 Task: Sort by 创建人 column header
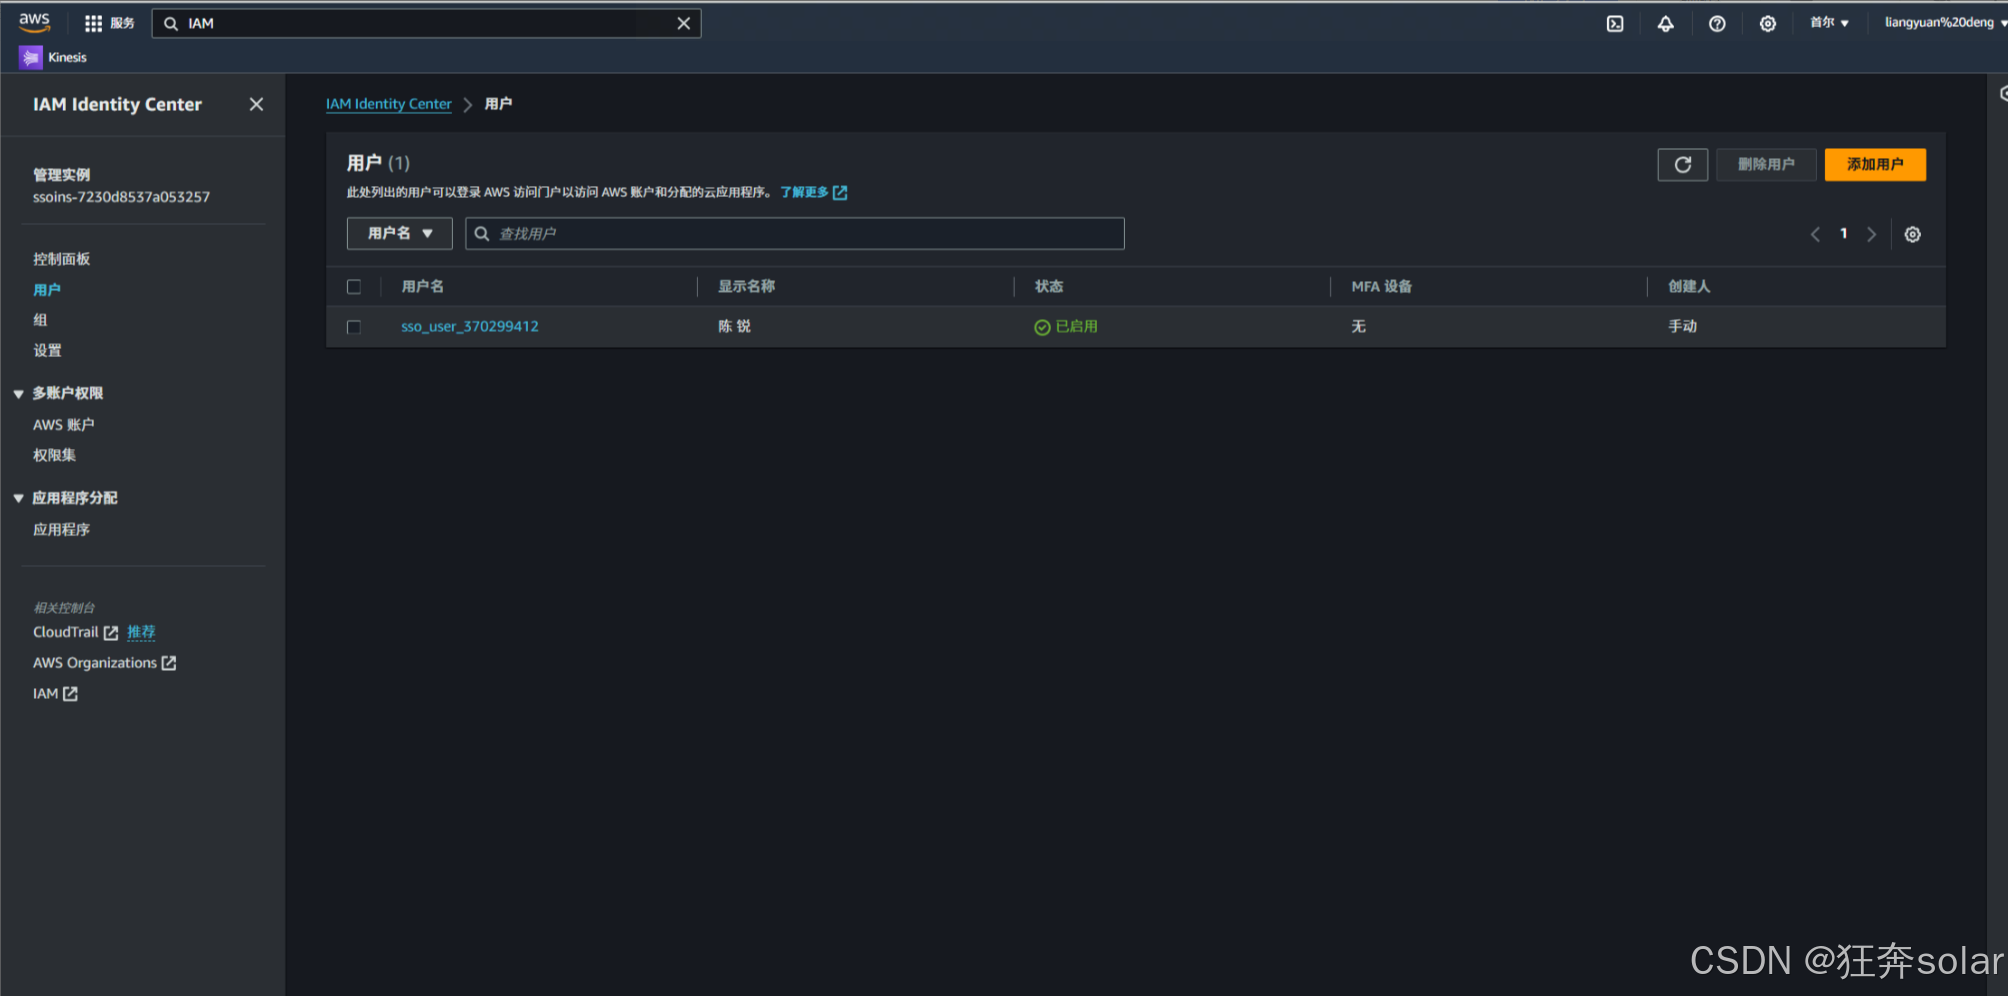tap(1689, 287)
